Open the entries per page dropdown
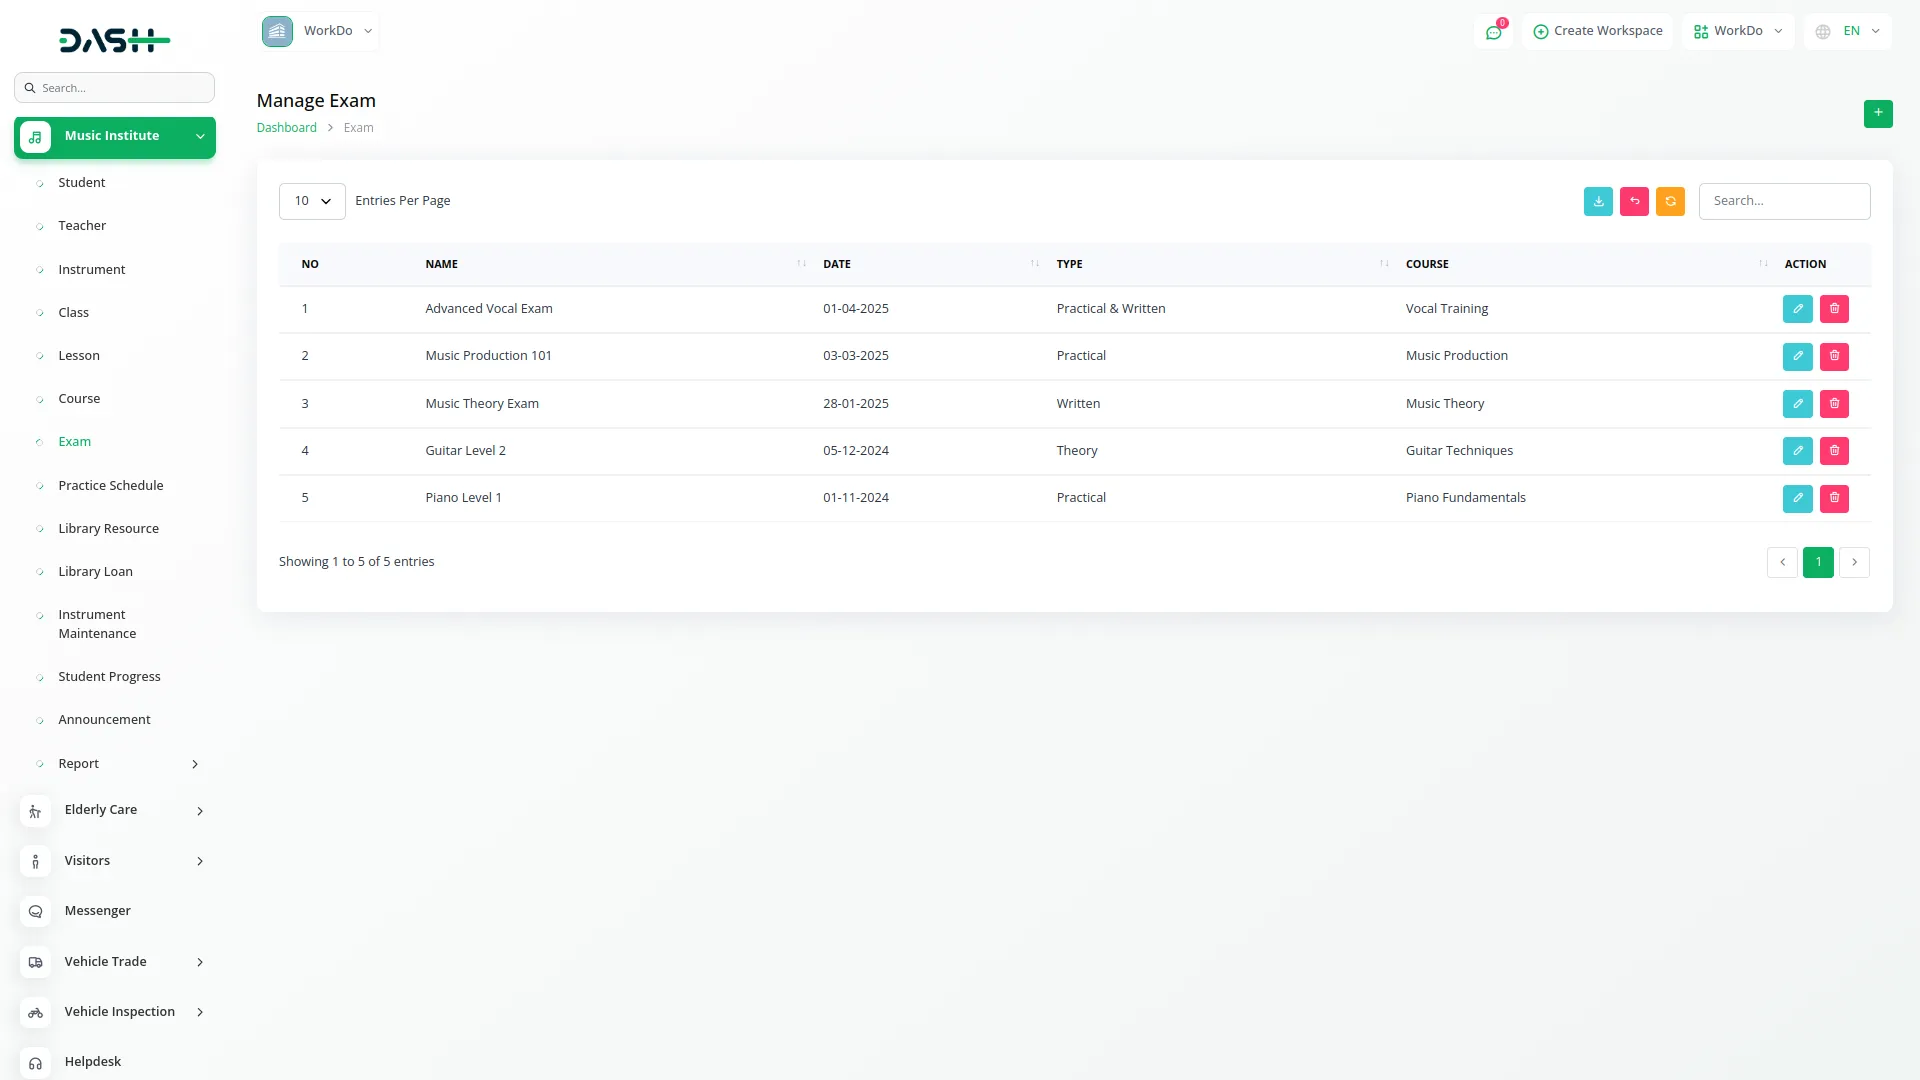The width and height of the screenshot is (1920, 1080). [312, 201]
